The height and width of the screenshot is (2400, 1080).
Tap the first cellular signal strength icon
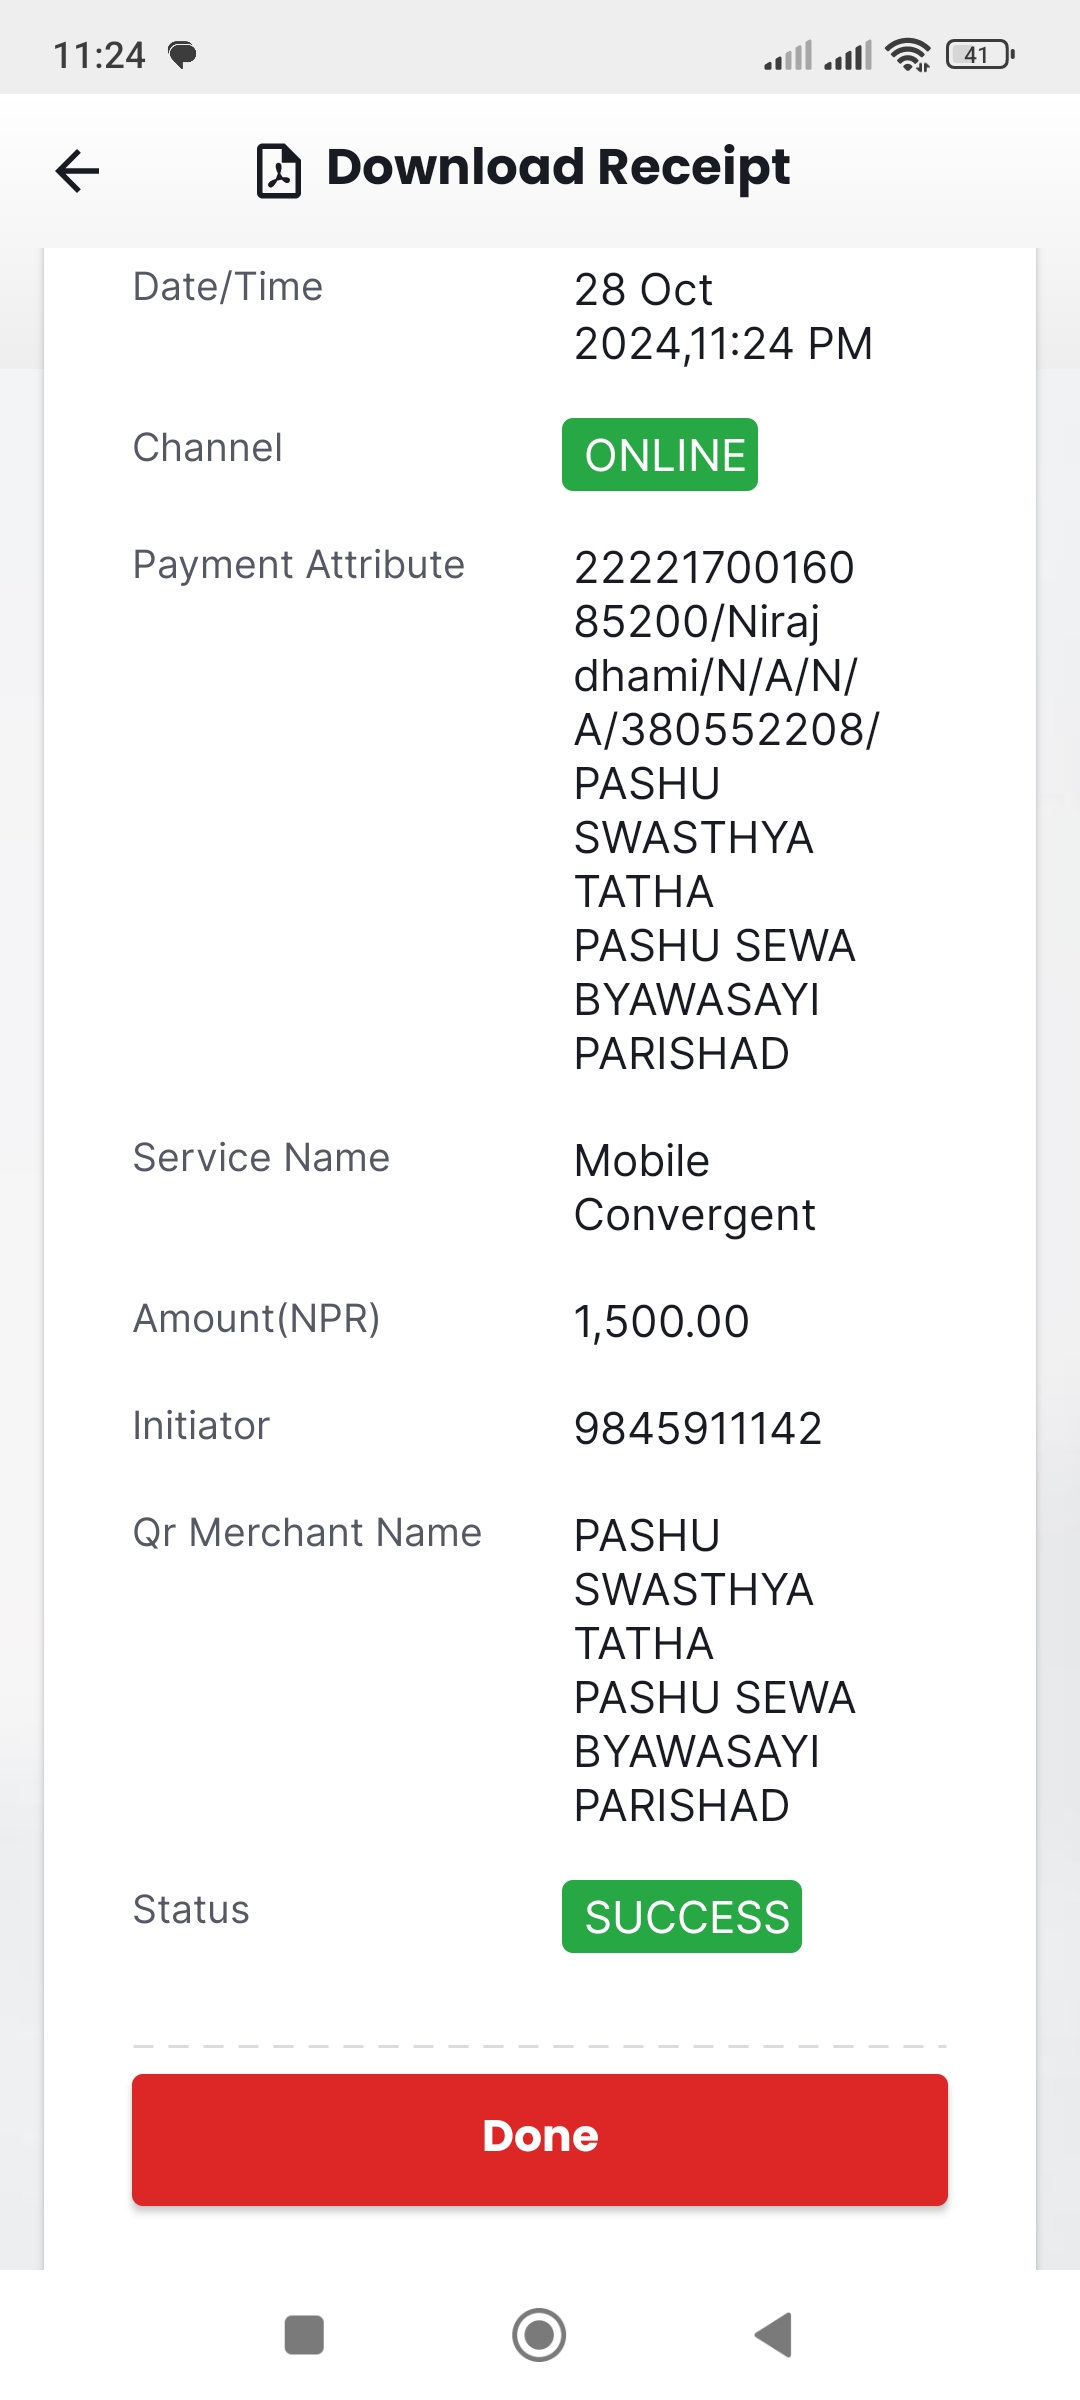(788, 55)
